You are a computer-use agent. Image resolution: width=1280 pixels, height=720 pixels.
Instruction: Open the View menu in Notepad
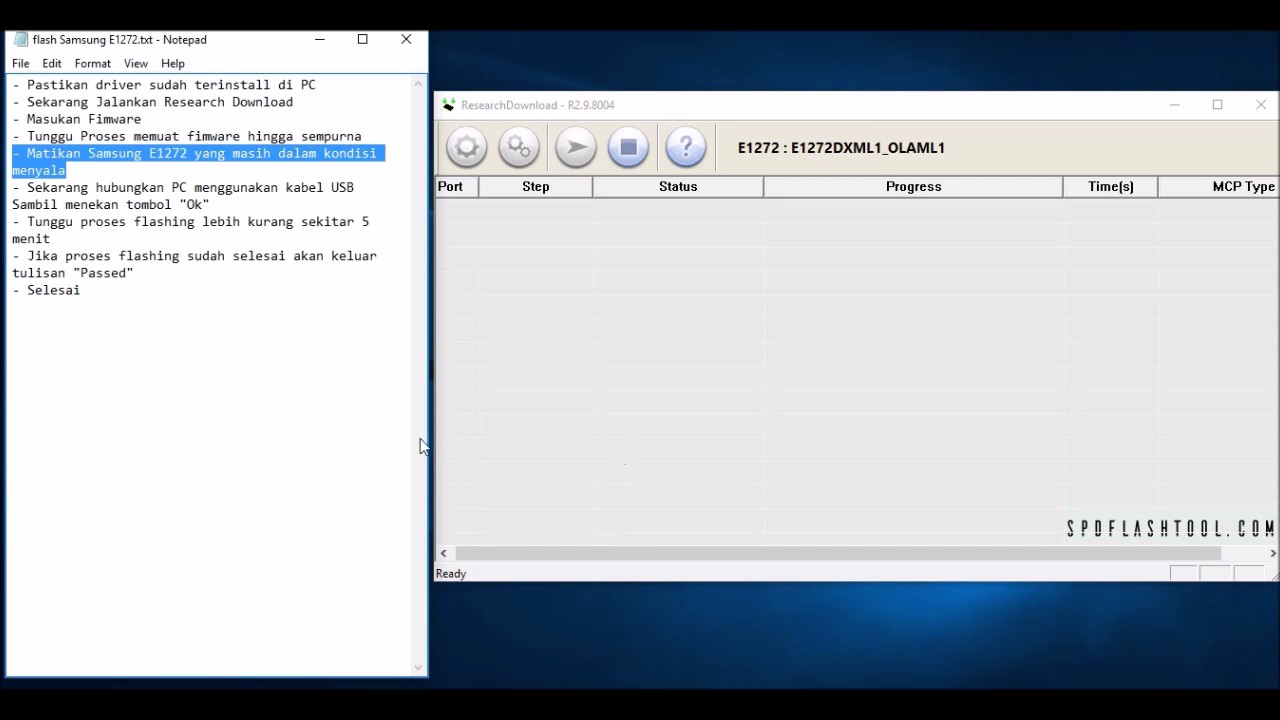(136, 63)
